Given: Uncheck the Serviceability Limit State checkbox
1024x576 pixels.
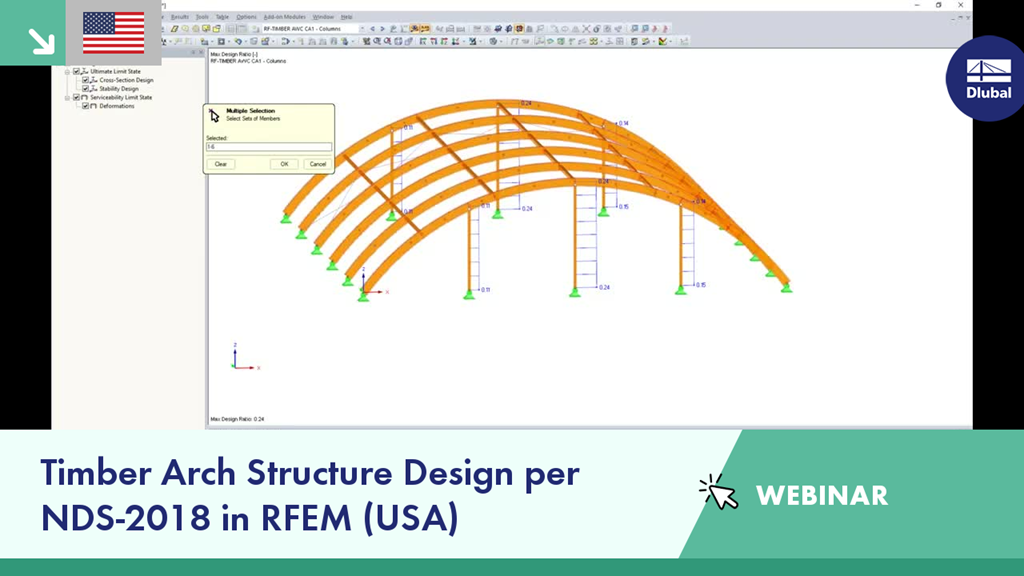Looking at the screenshot, I should 76,97.
